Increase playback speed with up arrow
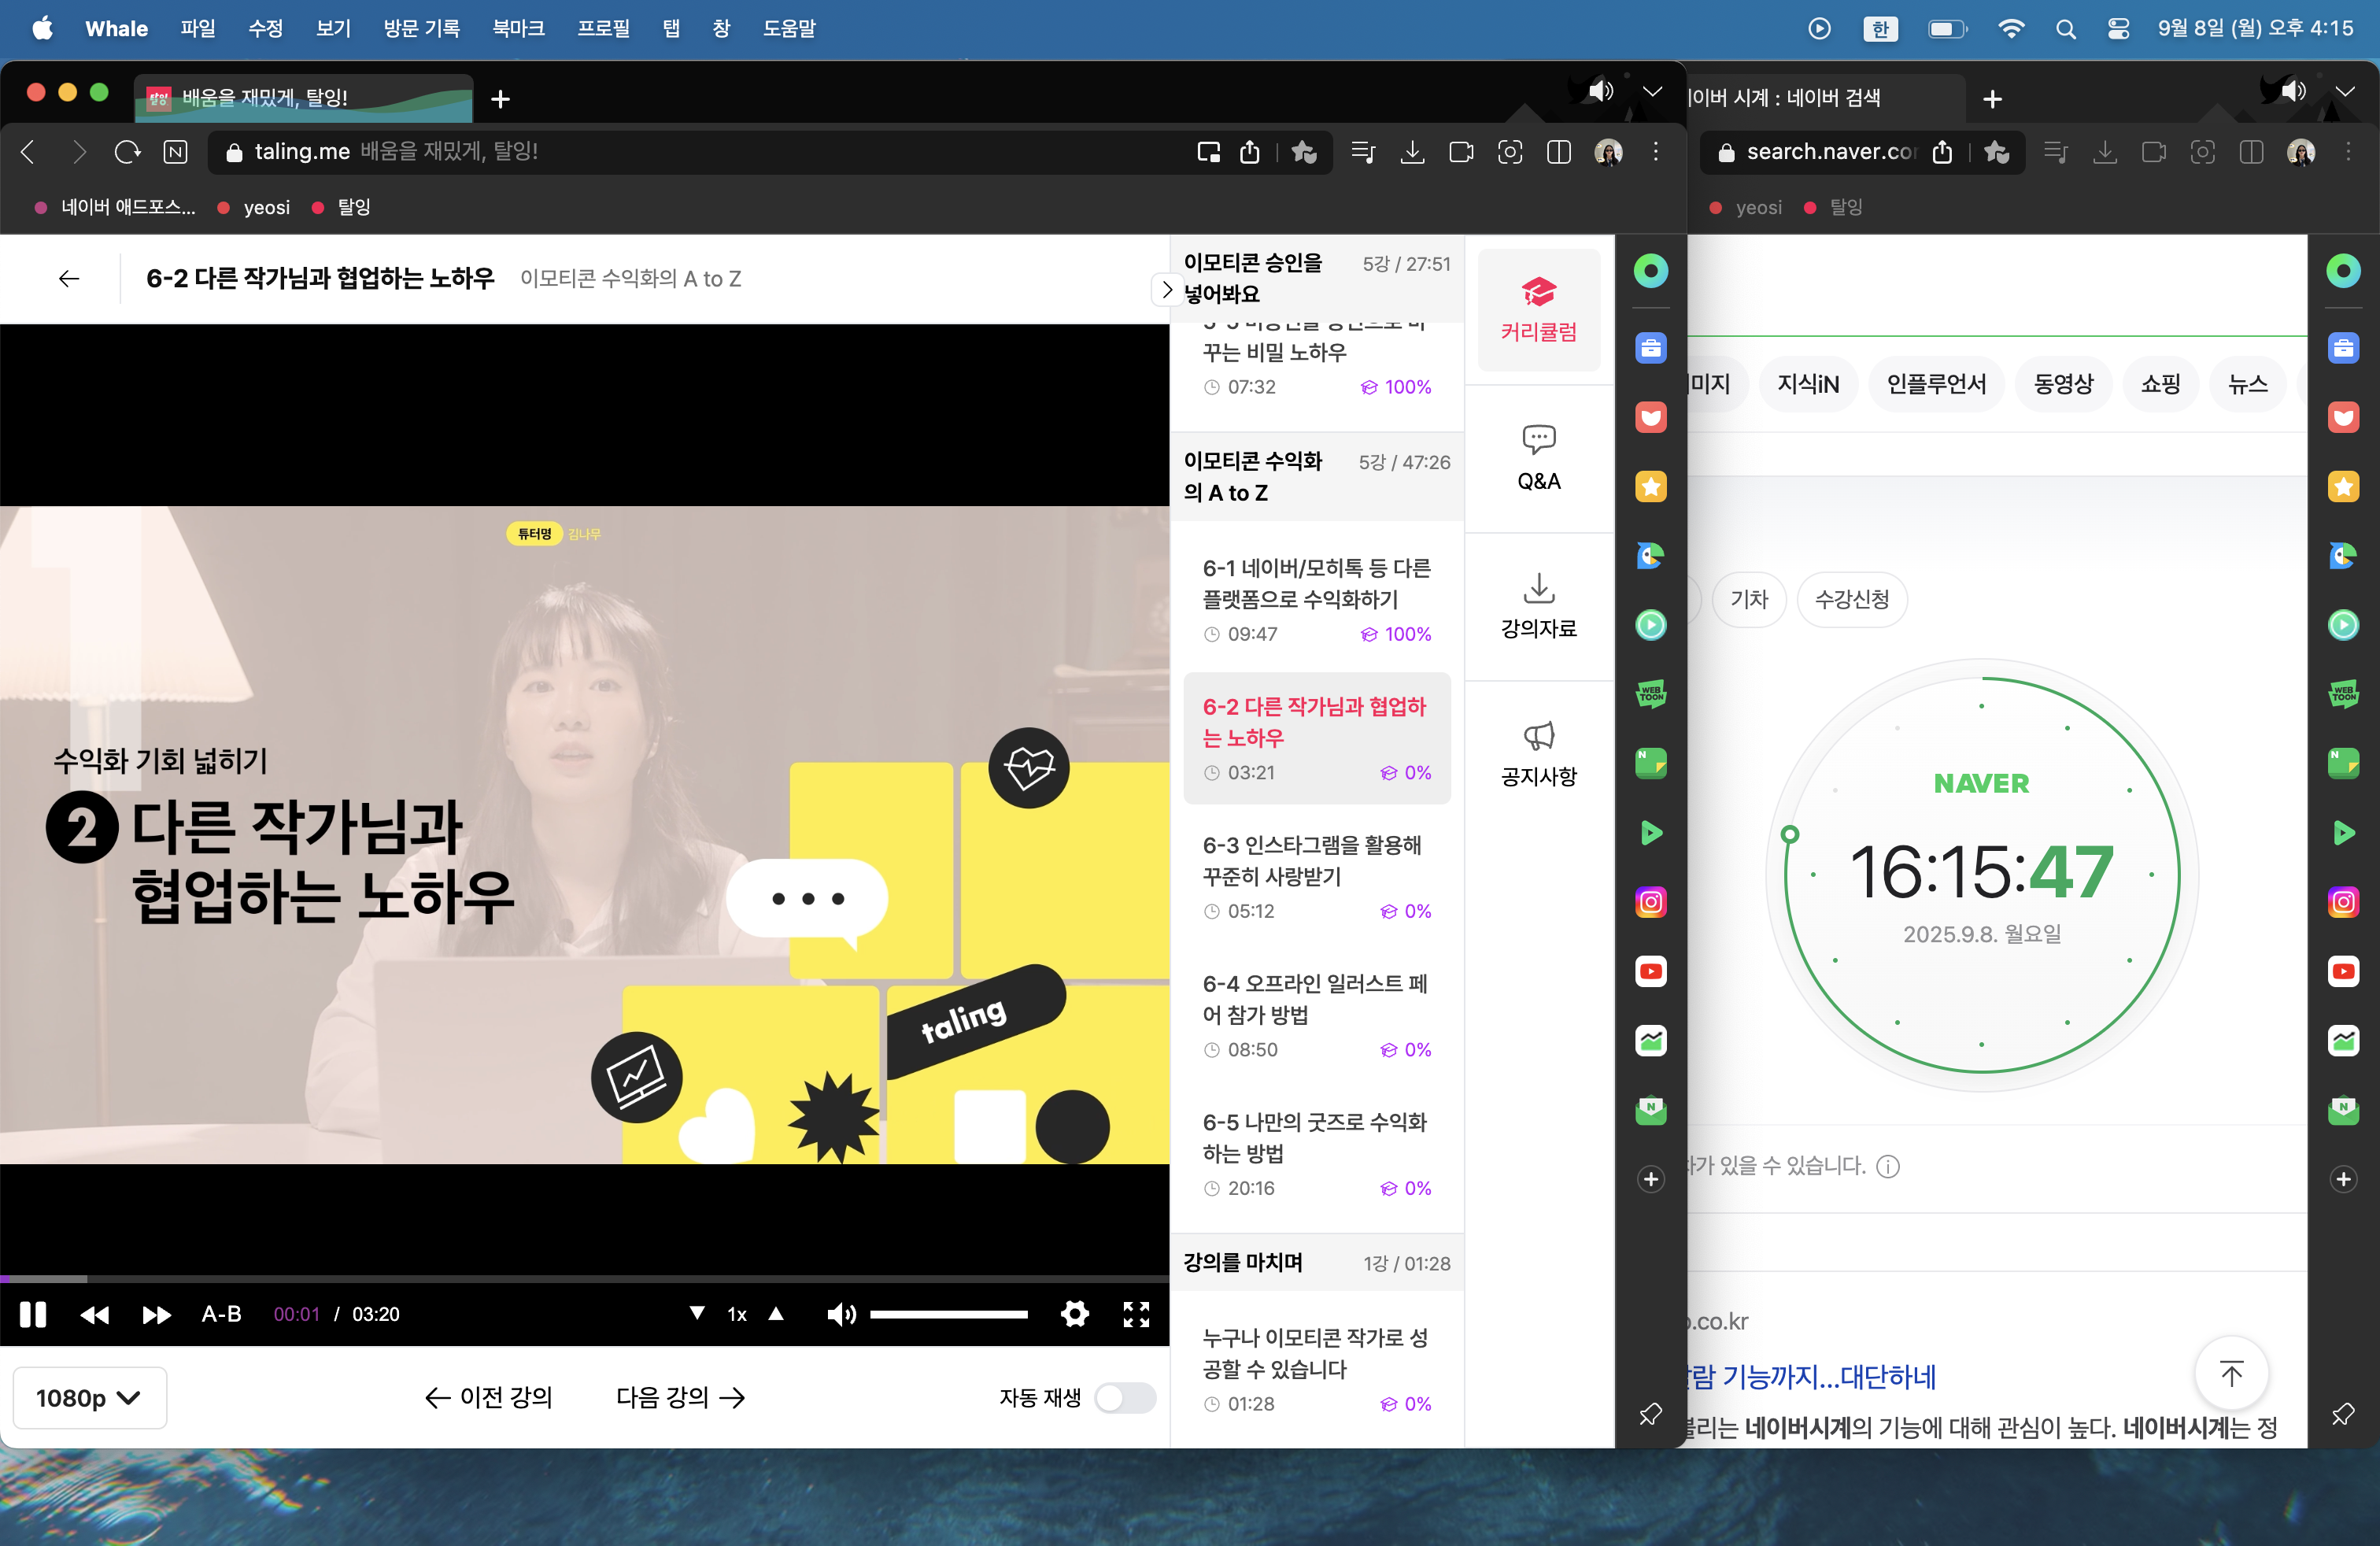 [x=776, y=1313]
